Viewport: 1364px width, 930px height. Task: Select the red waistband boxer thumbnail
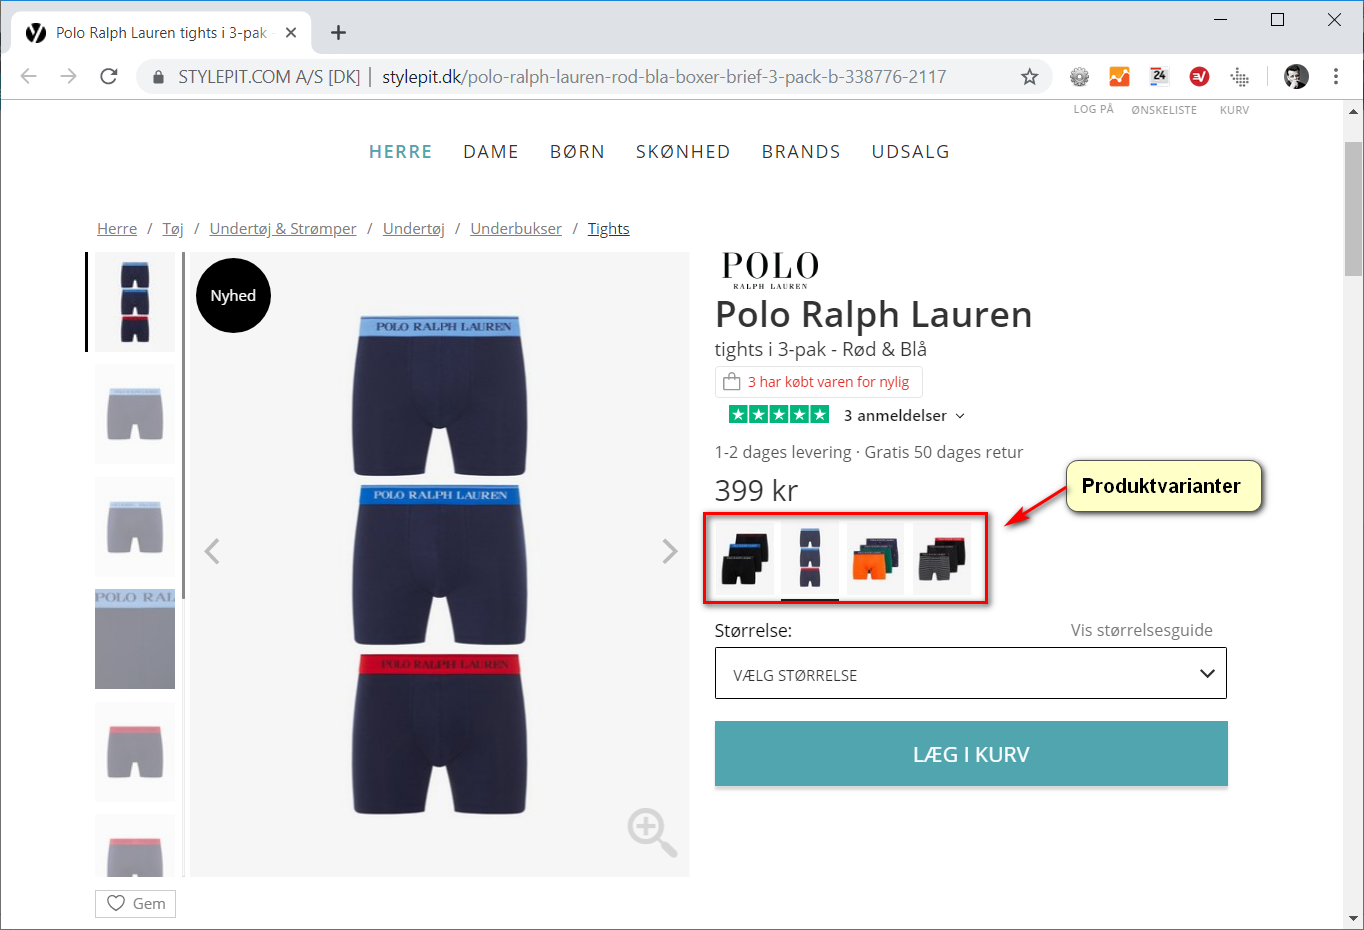(135, 752)
